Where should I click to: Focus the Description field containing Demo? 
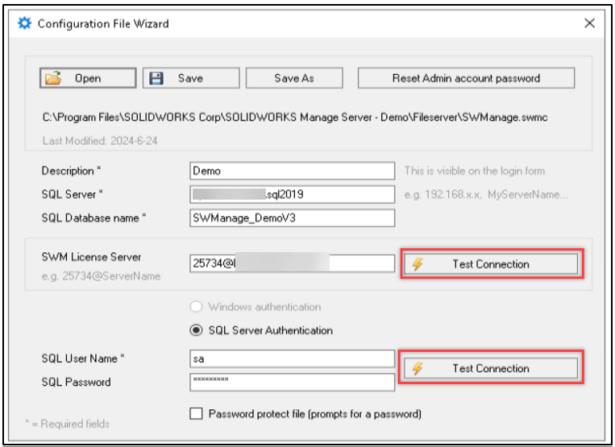tap(292, 171)
